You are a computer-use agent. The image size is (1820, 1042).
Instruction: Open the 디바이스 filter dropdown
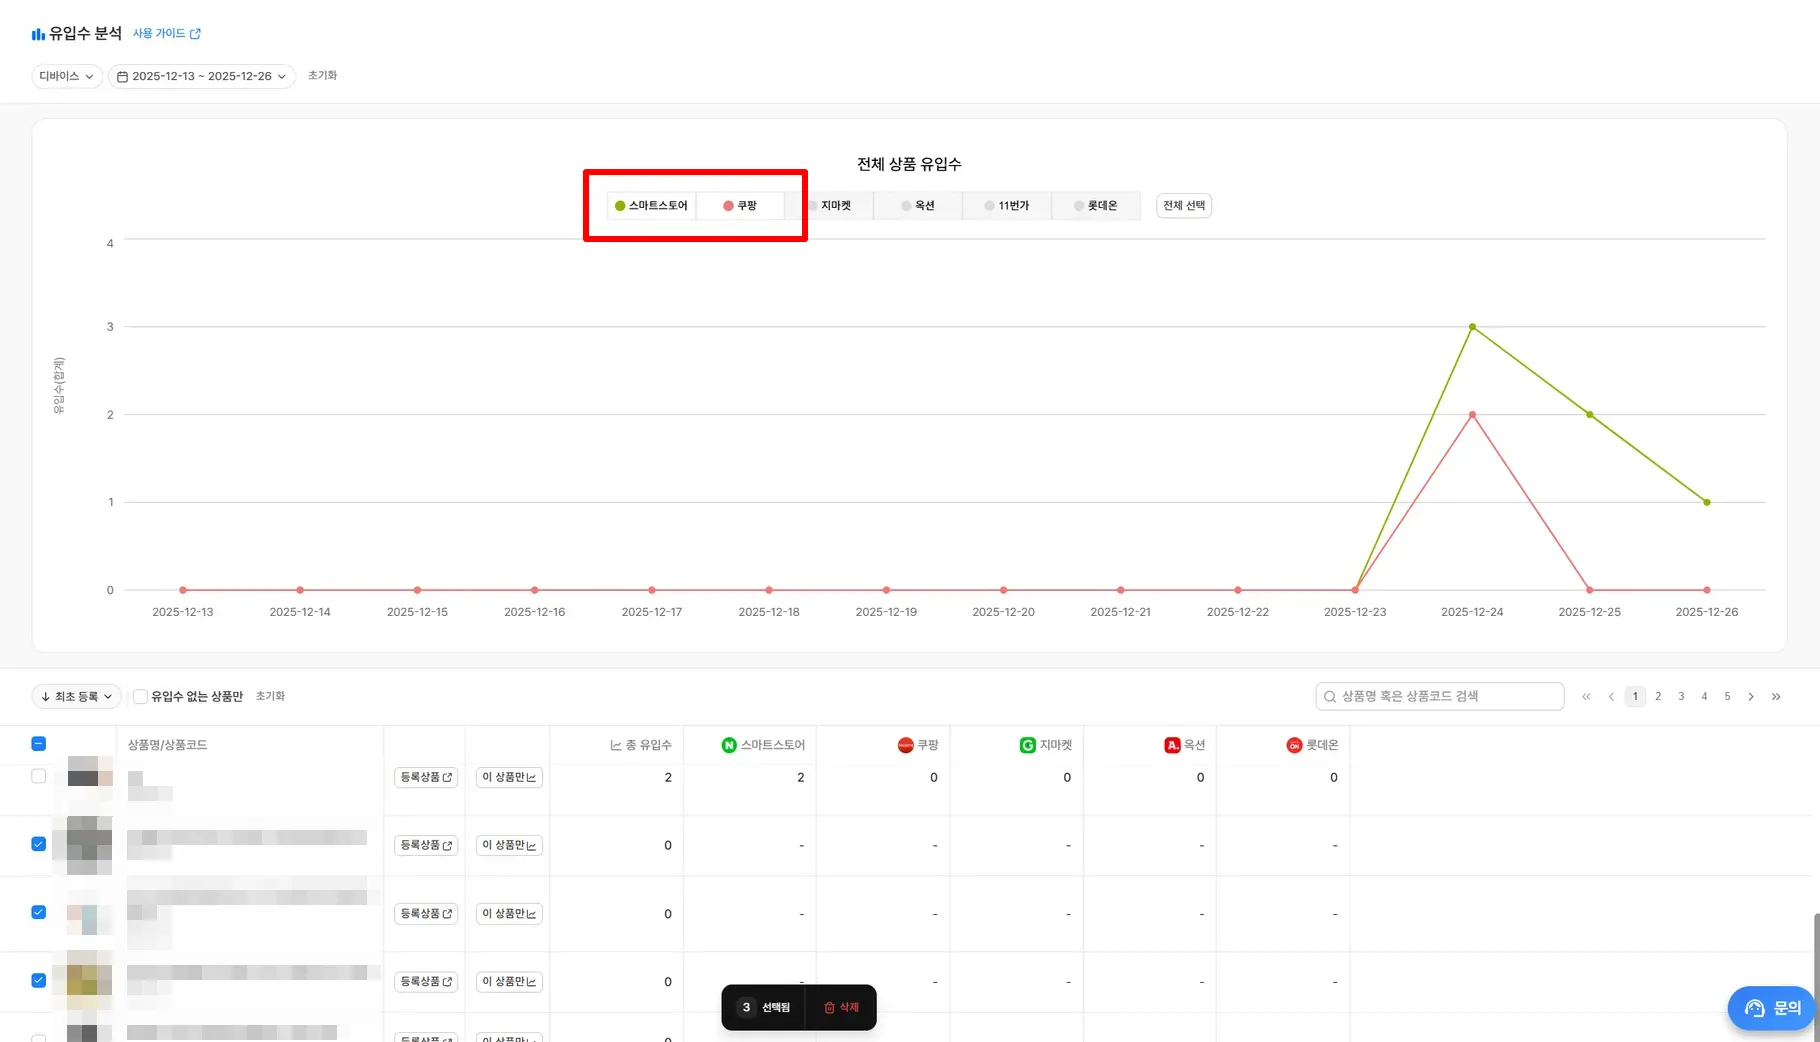pyautogui.click(x=67, y=76)
